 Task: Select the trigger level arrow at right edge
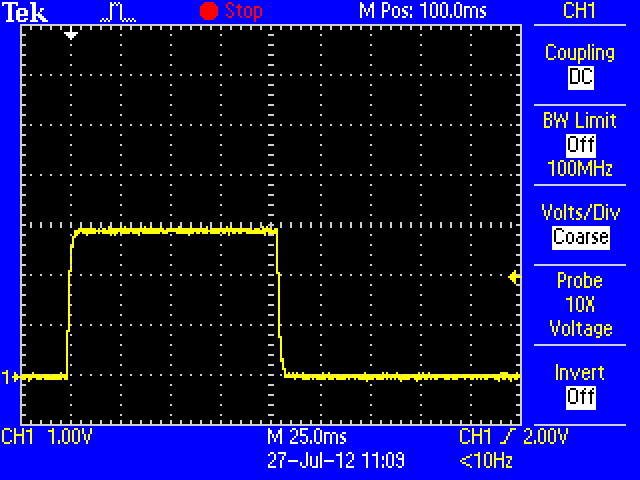point(514,278)
